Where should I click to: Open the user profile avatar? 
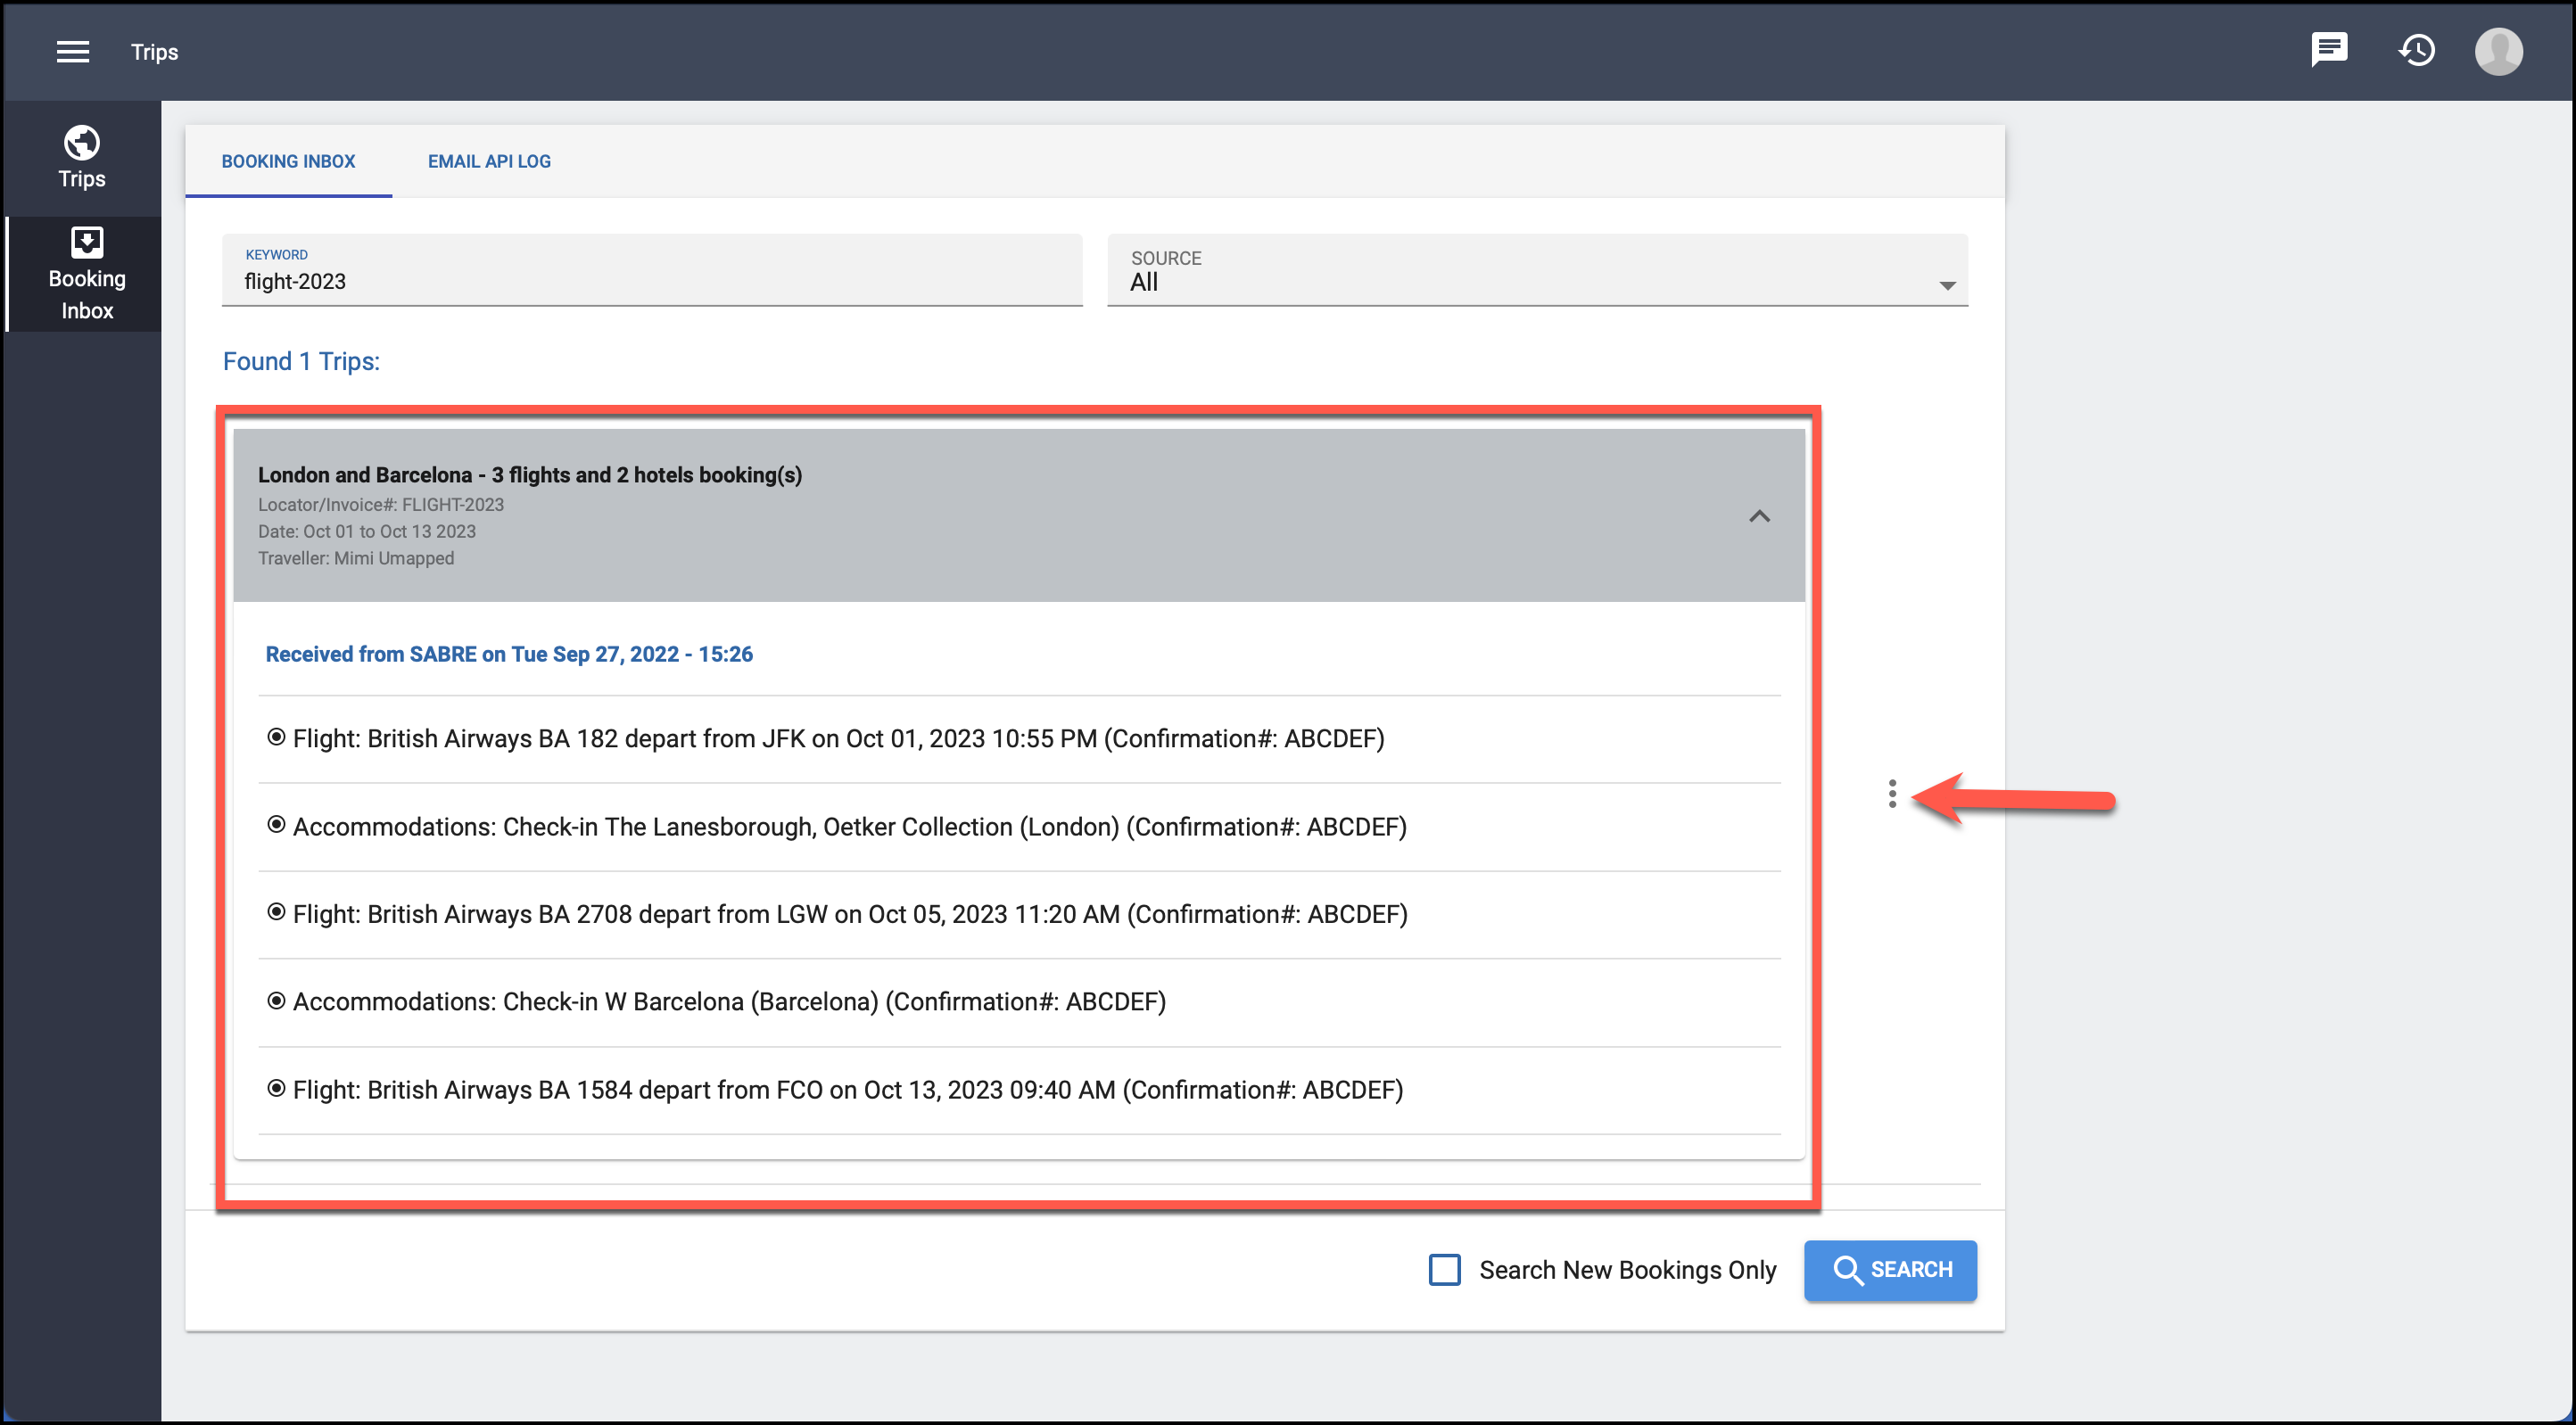(x=2498, y=51)
